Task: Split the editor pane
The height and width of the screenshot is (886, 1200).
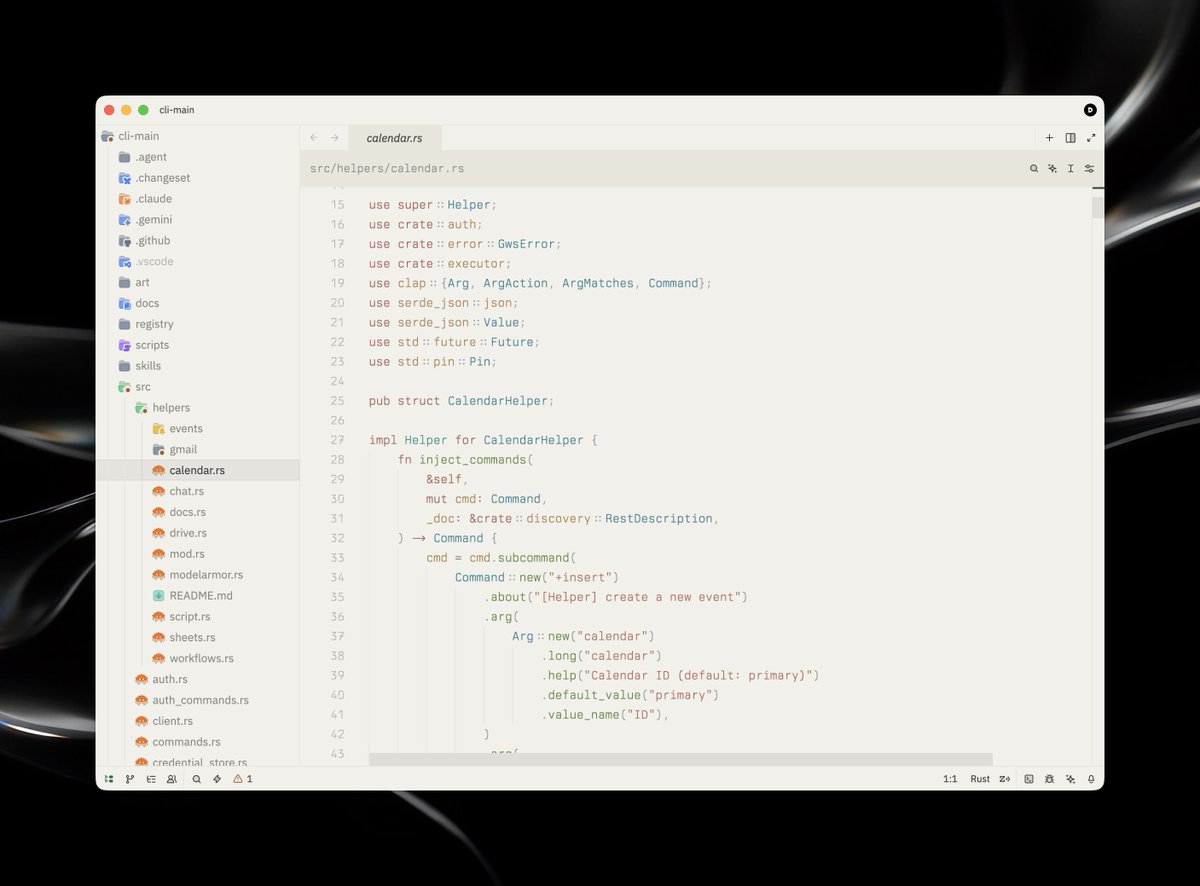Action: [x=1070, y=138]
